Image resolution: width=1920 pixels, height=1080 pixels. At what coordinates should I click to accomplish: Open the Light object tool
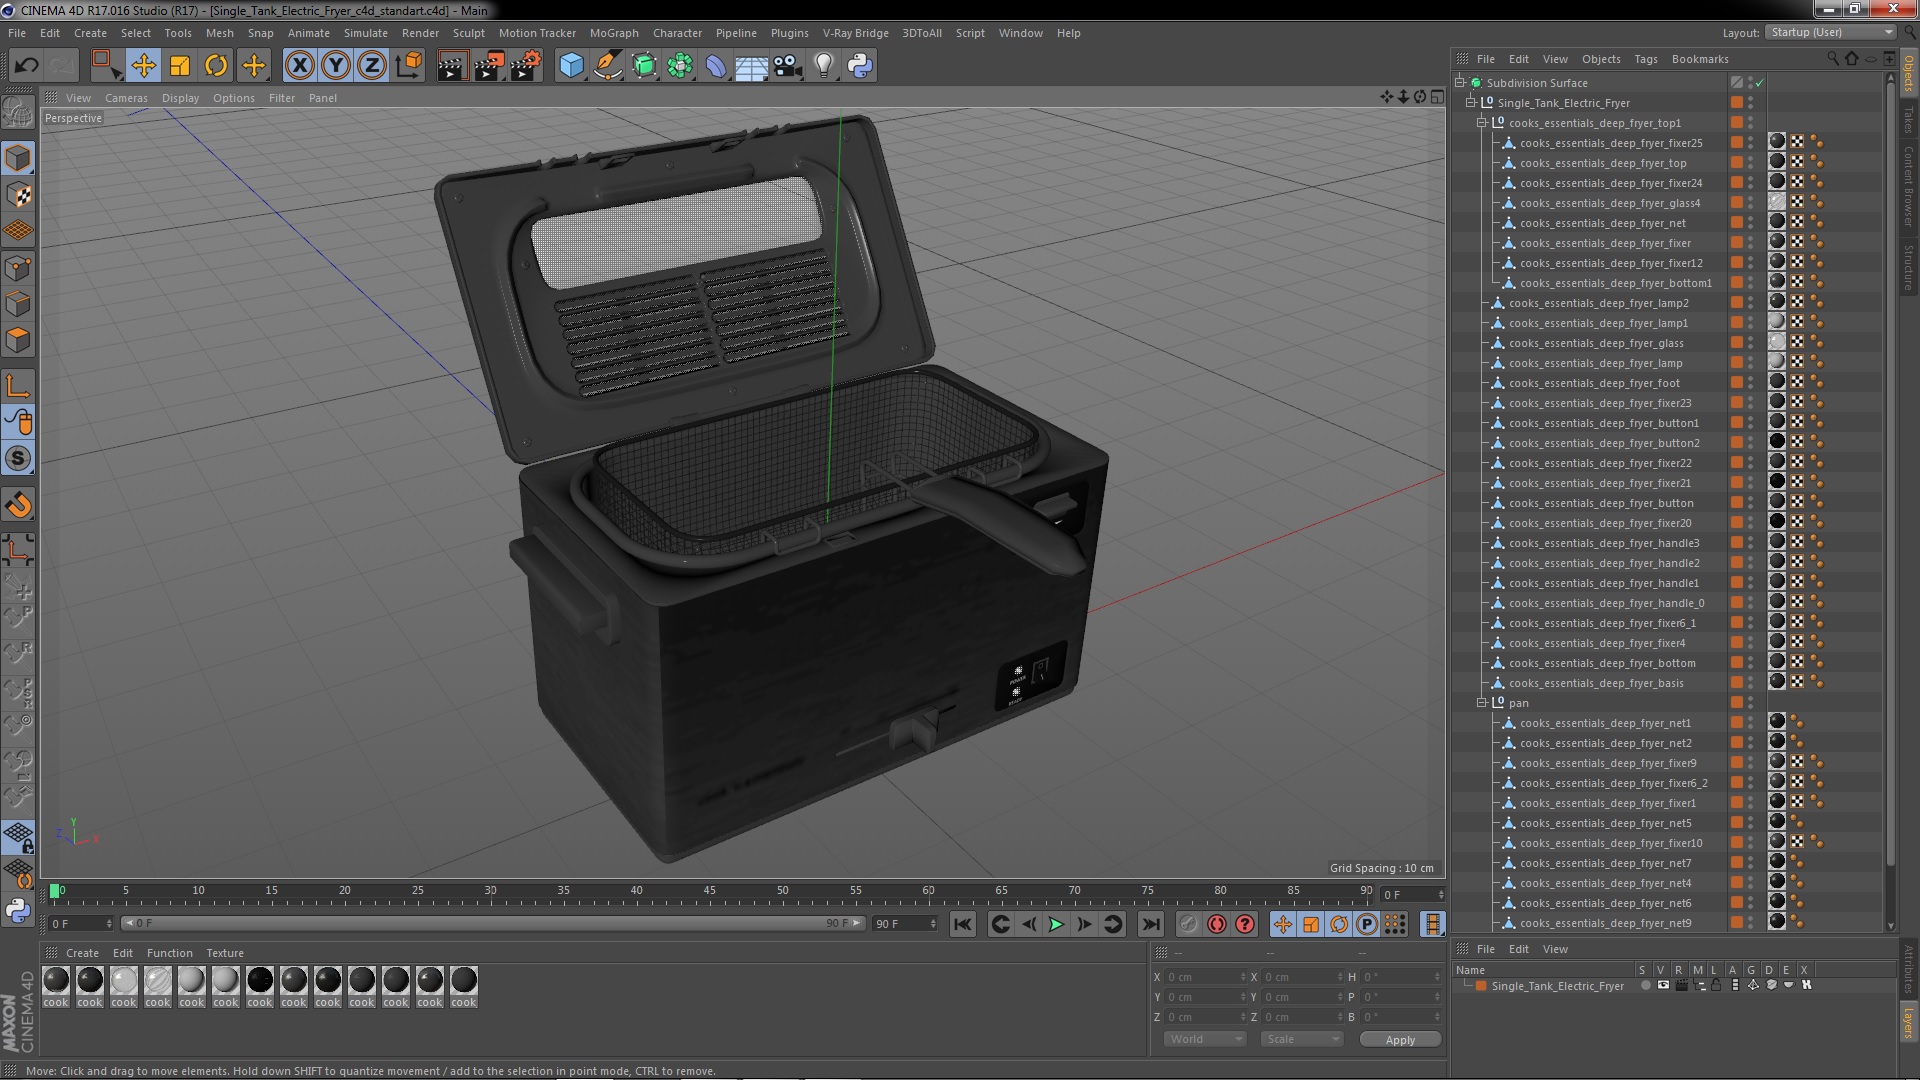[823, 66]
